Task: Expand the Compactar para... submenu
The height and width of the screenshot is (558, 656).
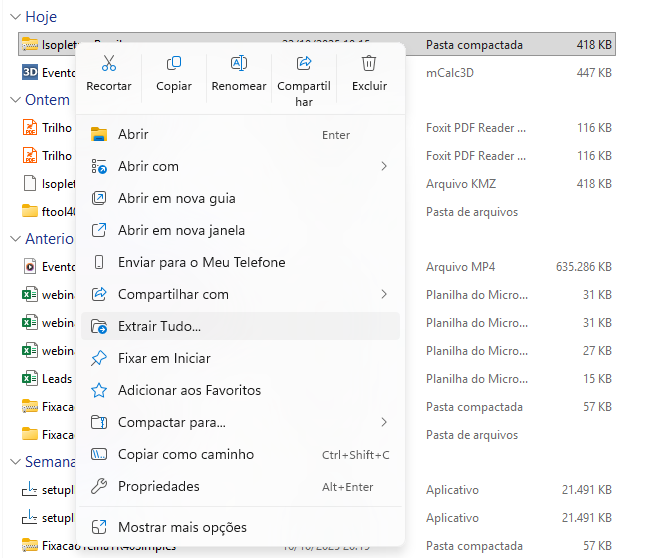Action: (171, 423)
